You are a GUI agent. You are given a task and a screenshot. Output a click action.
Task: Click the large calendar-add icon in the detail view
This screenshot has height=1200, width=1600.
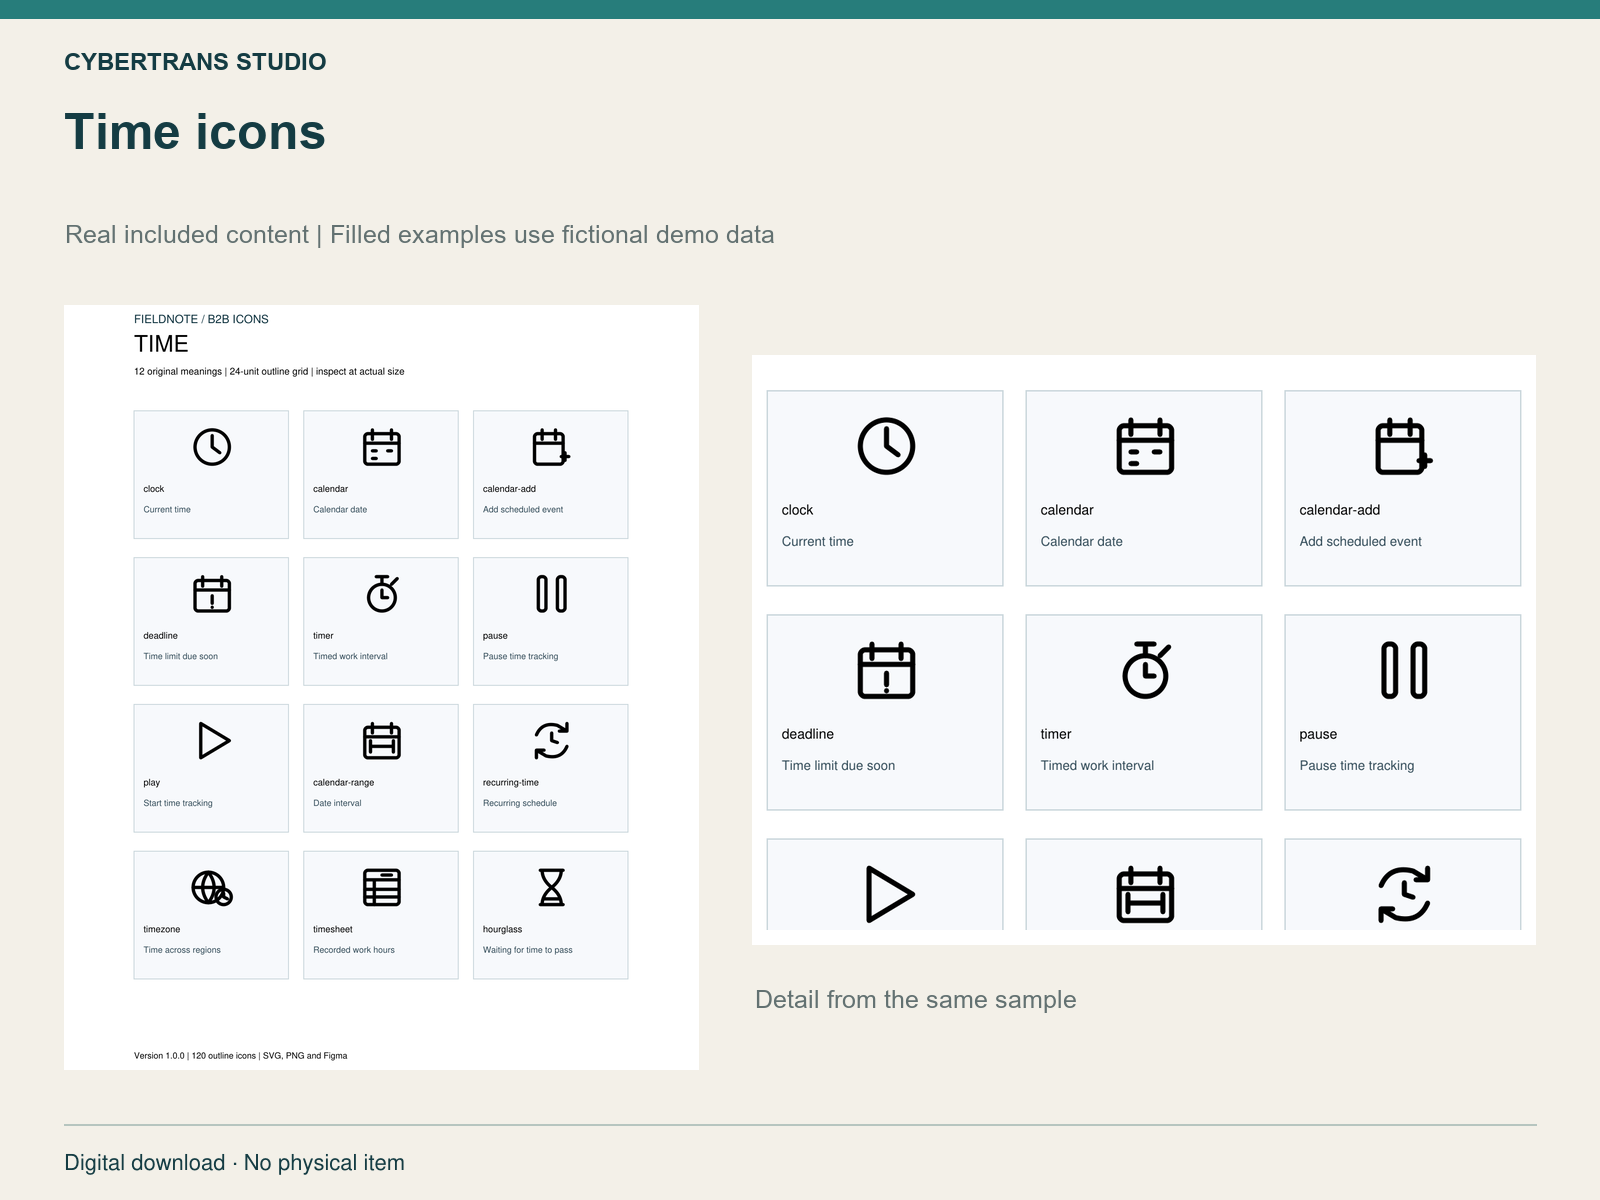[1404, 446]
